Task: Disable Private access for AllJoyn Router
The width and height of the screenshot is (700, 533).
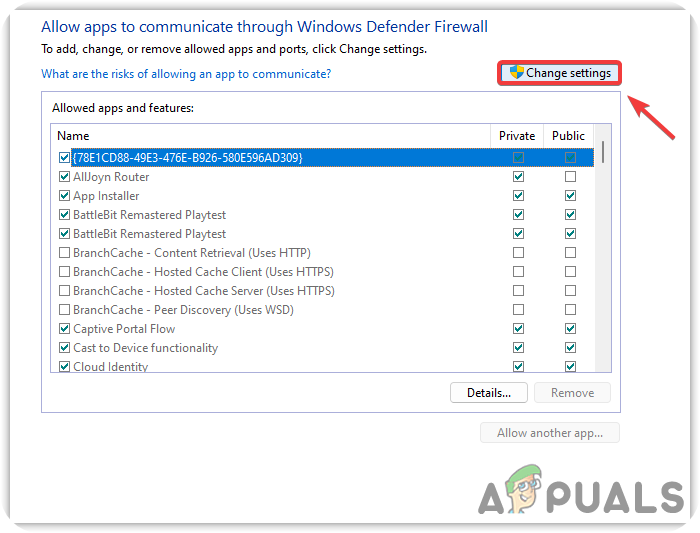Action: tap(518, 177)
